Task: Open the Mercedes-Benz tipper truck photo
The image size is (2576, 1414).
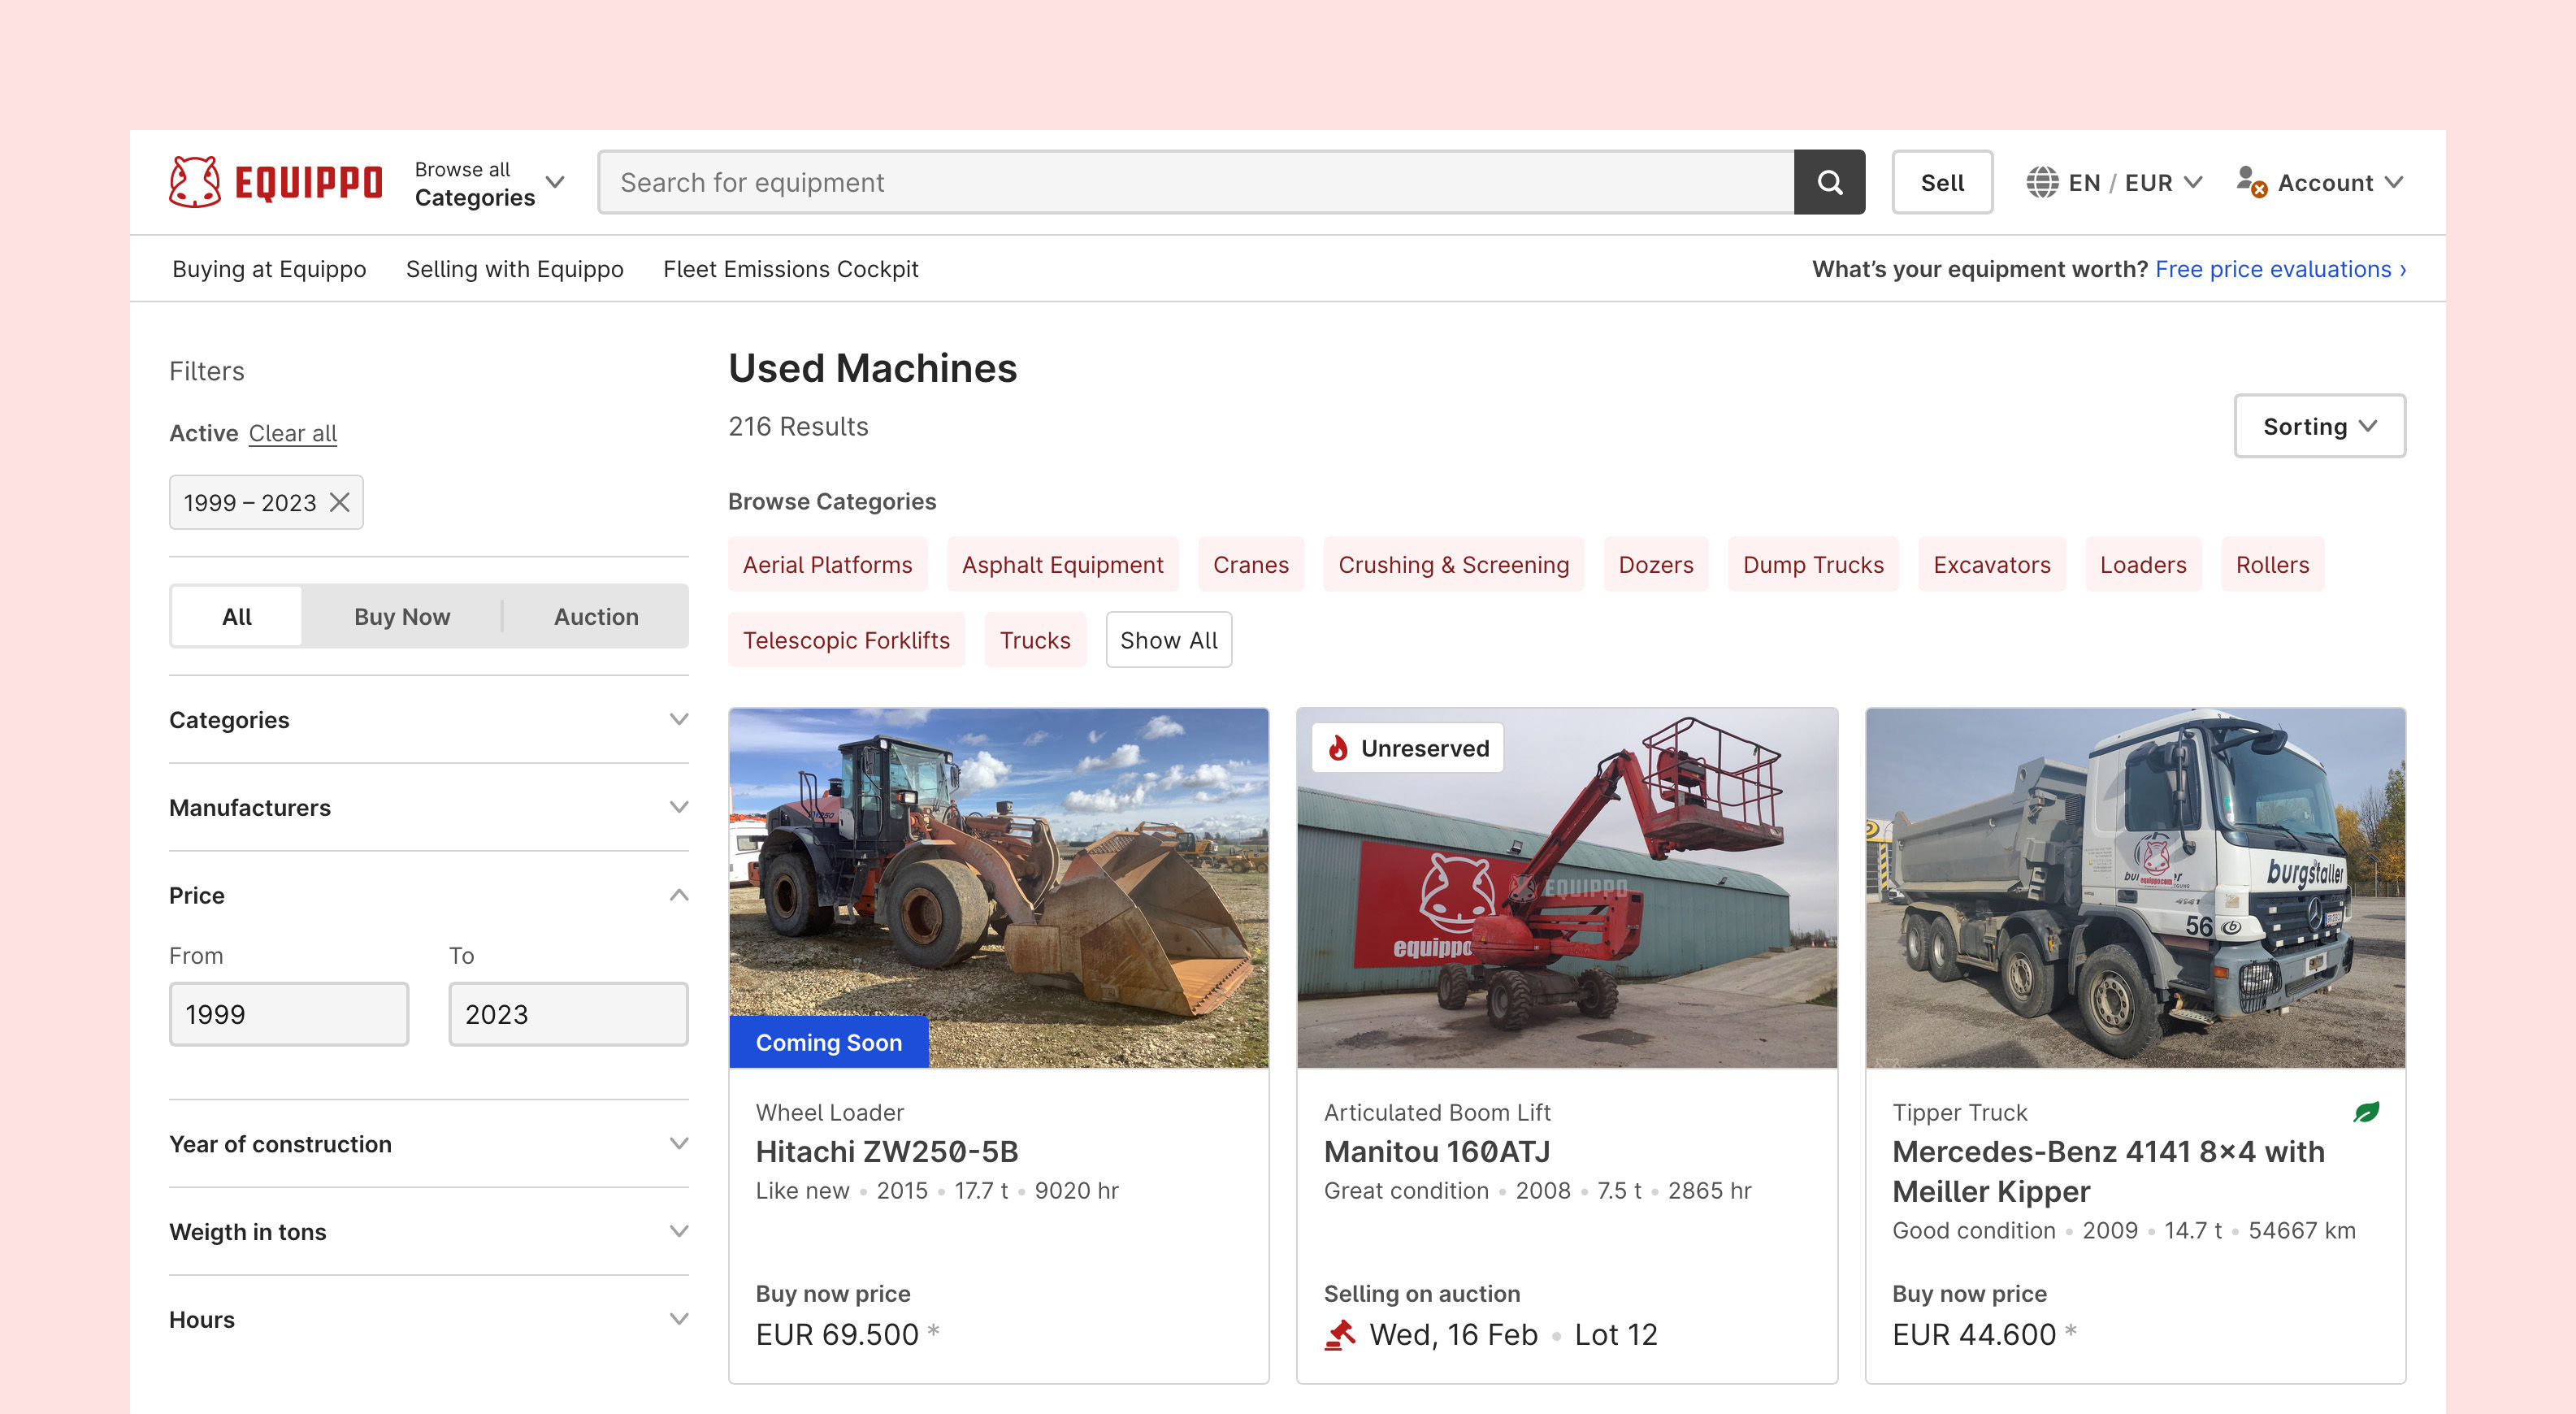Action: click(2135, 888)
